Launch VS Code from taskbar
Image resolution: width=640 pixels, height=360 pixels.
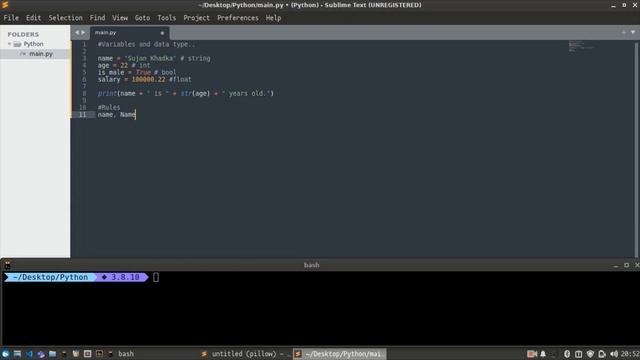29,354
